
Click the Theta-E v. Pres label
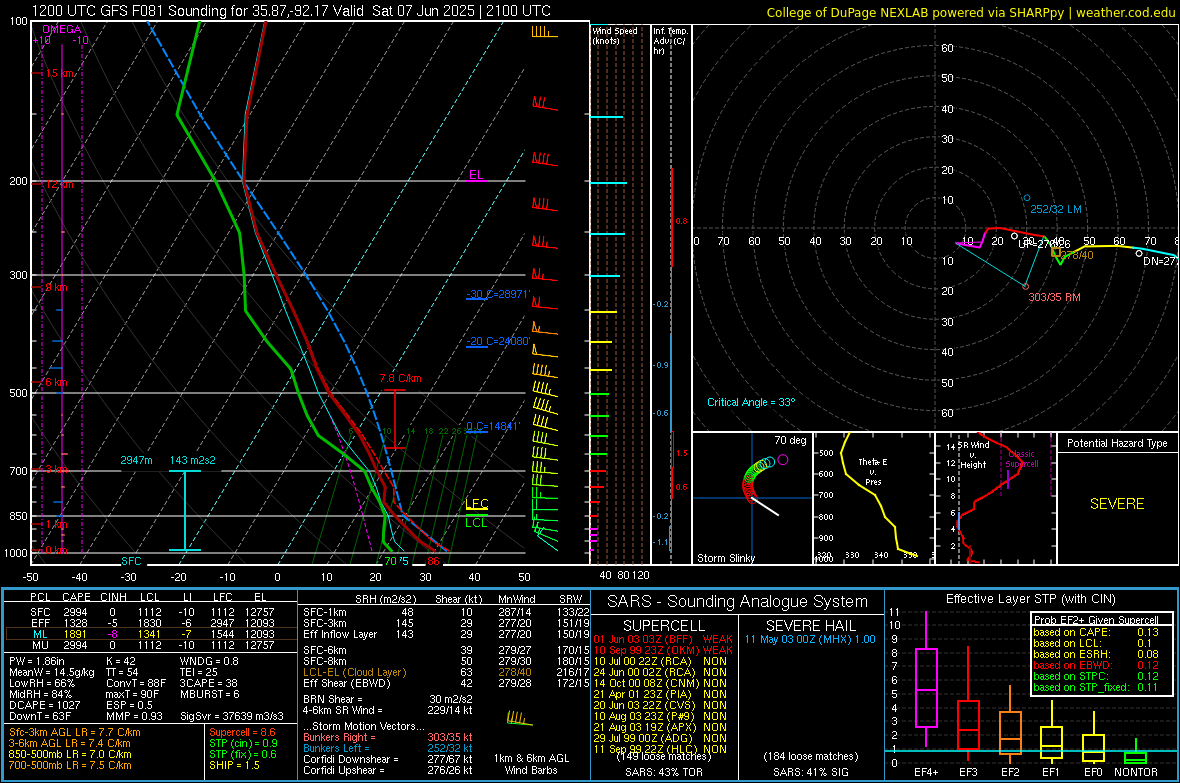click(873, 471)
